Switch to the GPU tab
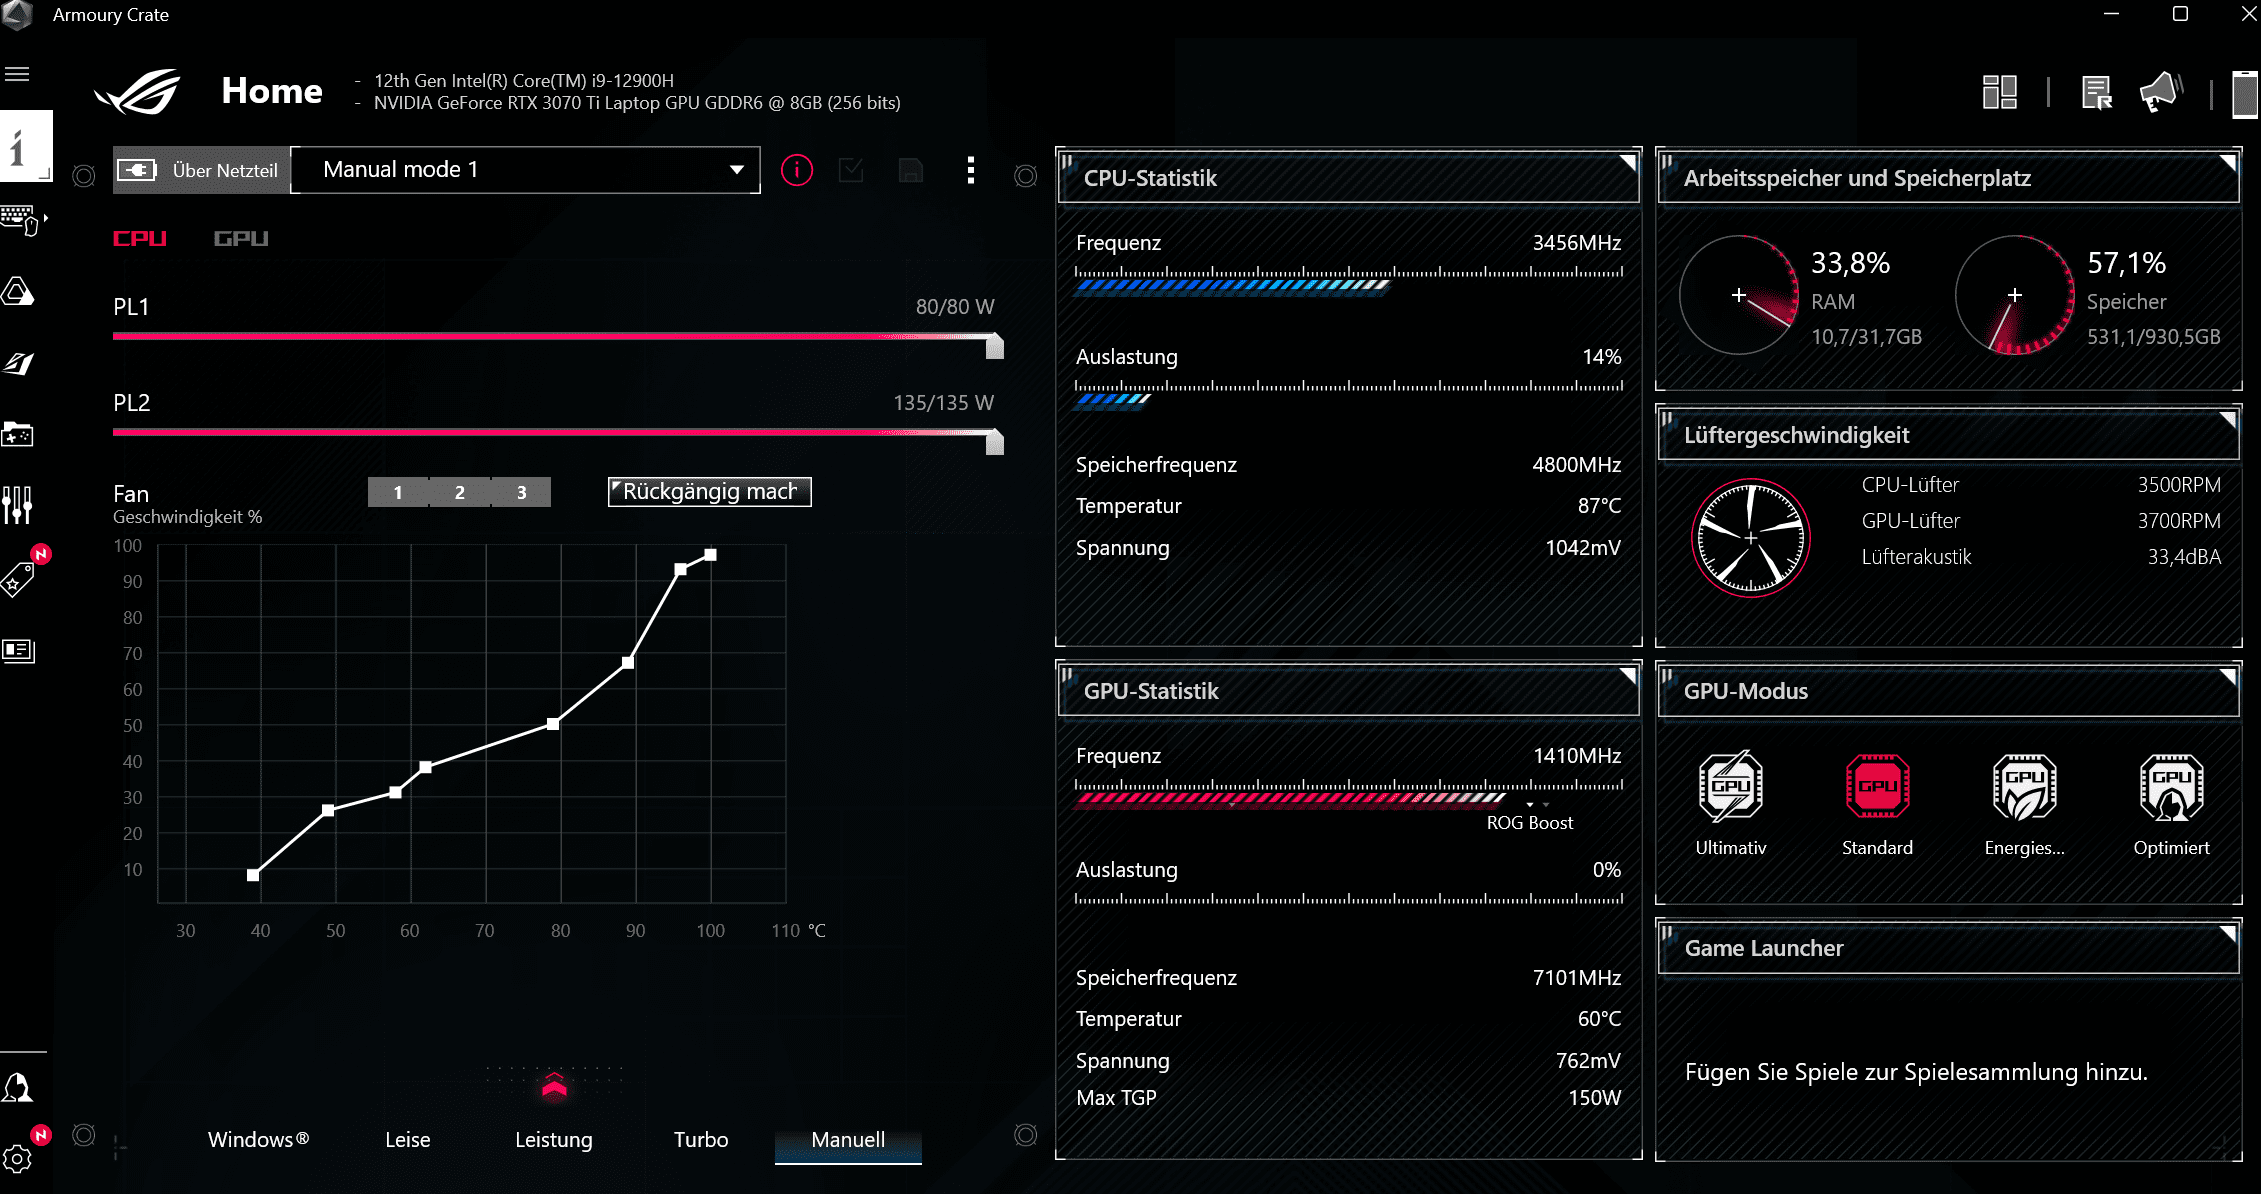Image resolution: width=2261 pixels, height=1194 pixels. point(241,238)
